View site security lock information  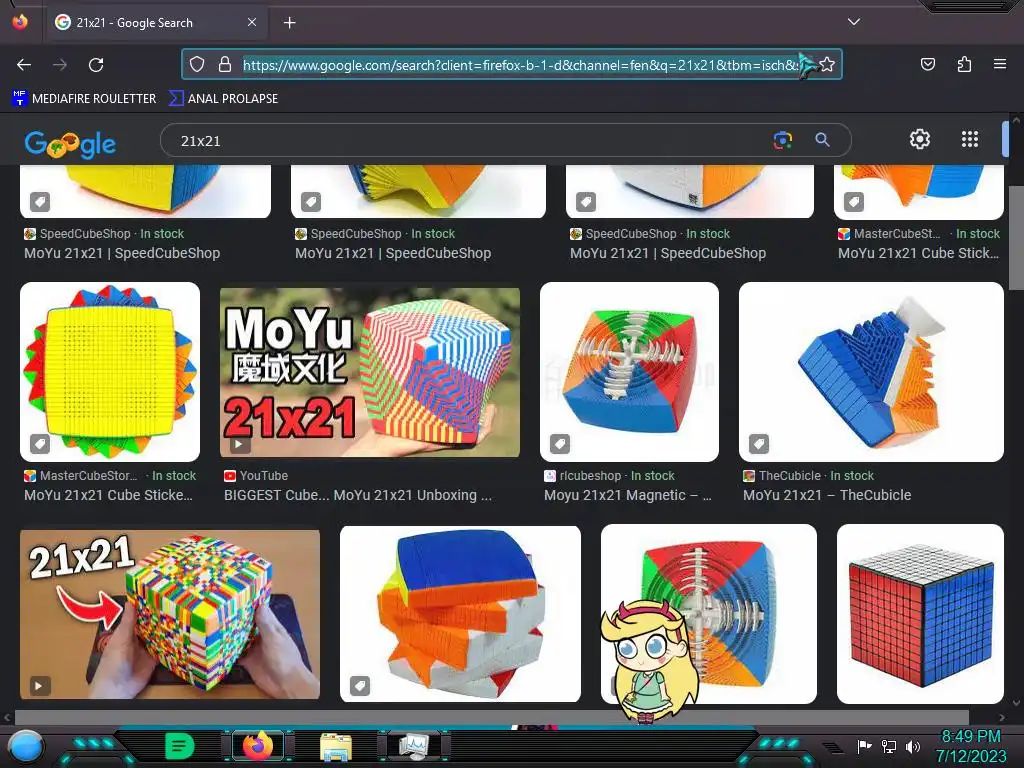(x=225, y=64)
